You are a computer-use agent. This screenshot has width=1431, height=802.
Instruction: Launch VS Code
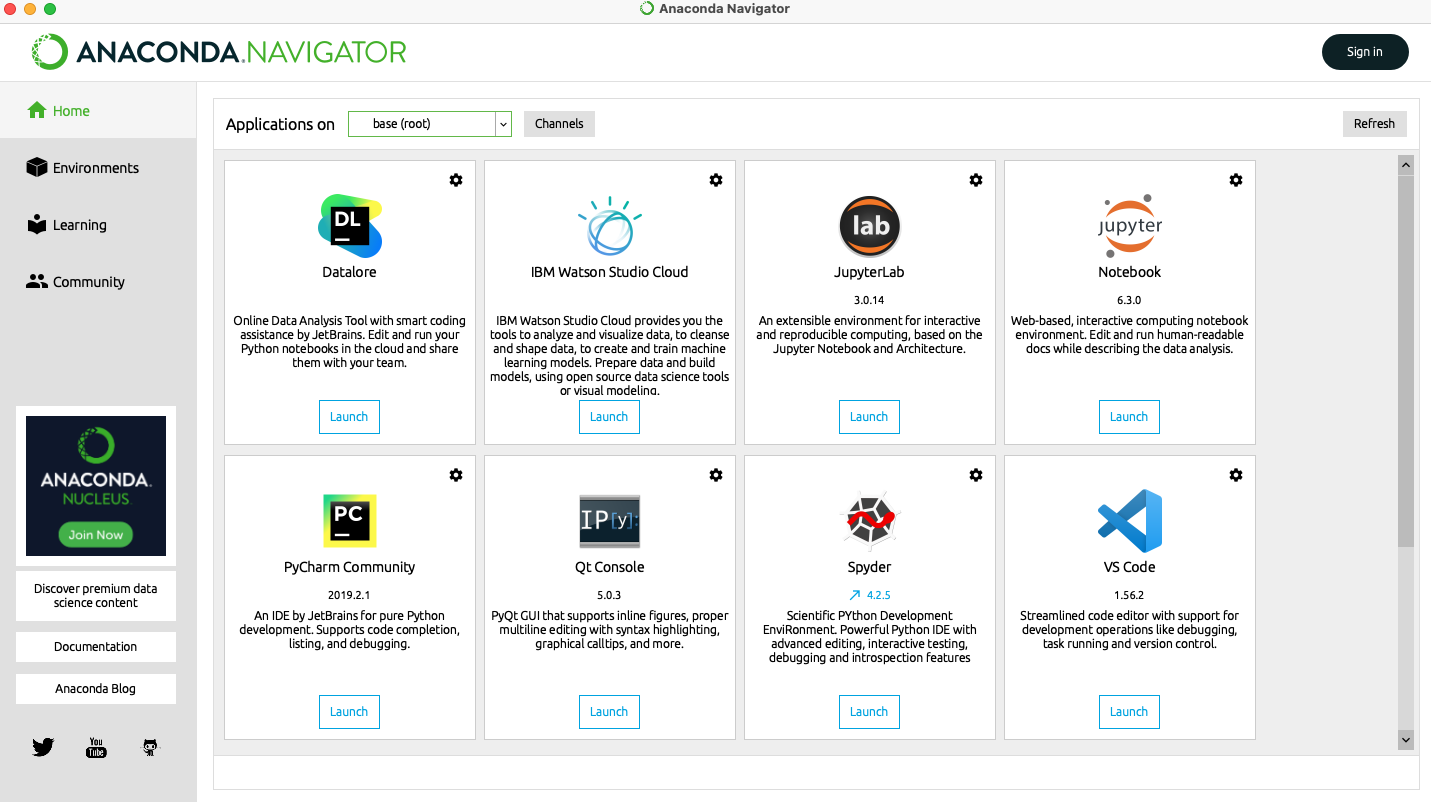coord(1129,712)
